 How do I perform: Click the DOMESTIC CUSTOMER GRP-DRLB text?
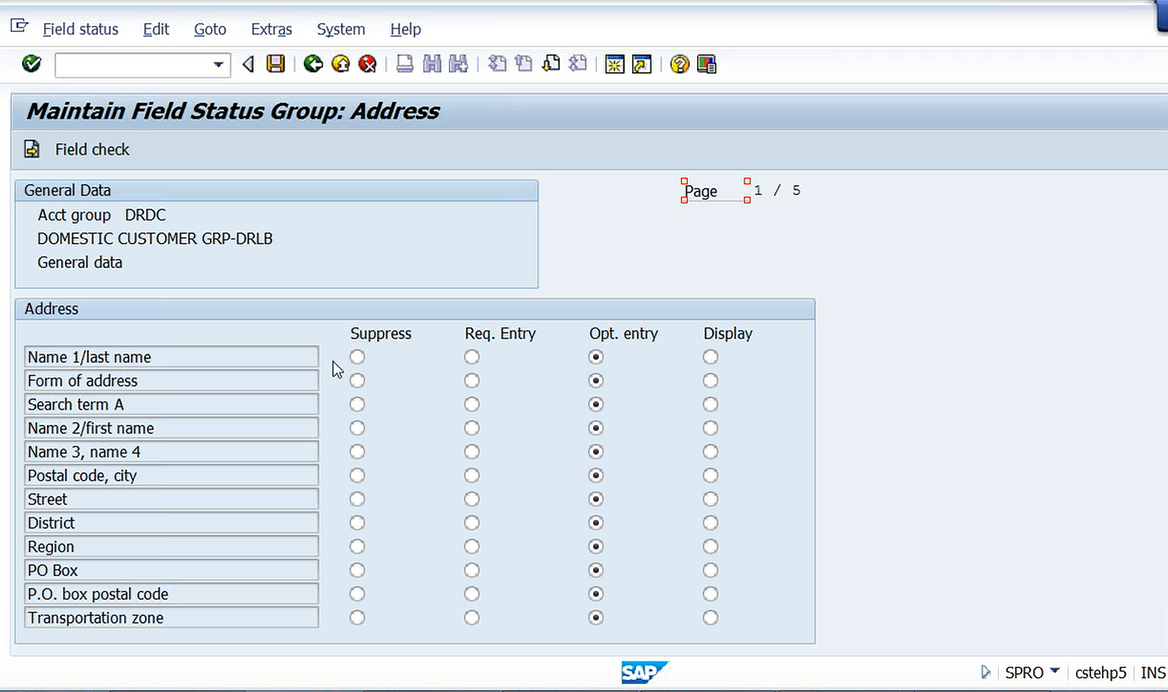[x=155, y=239]
